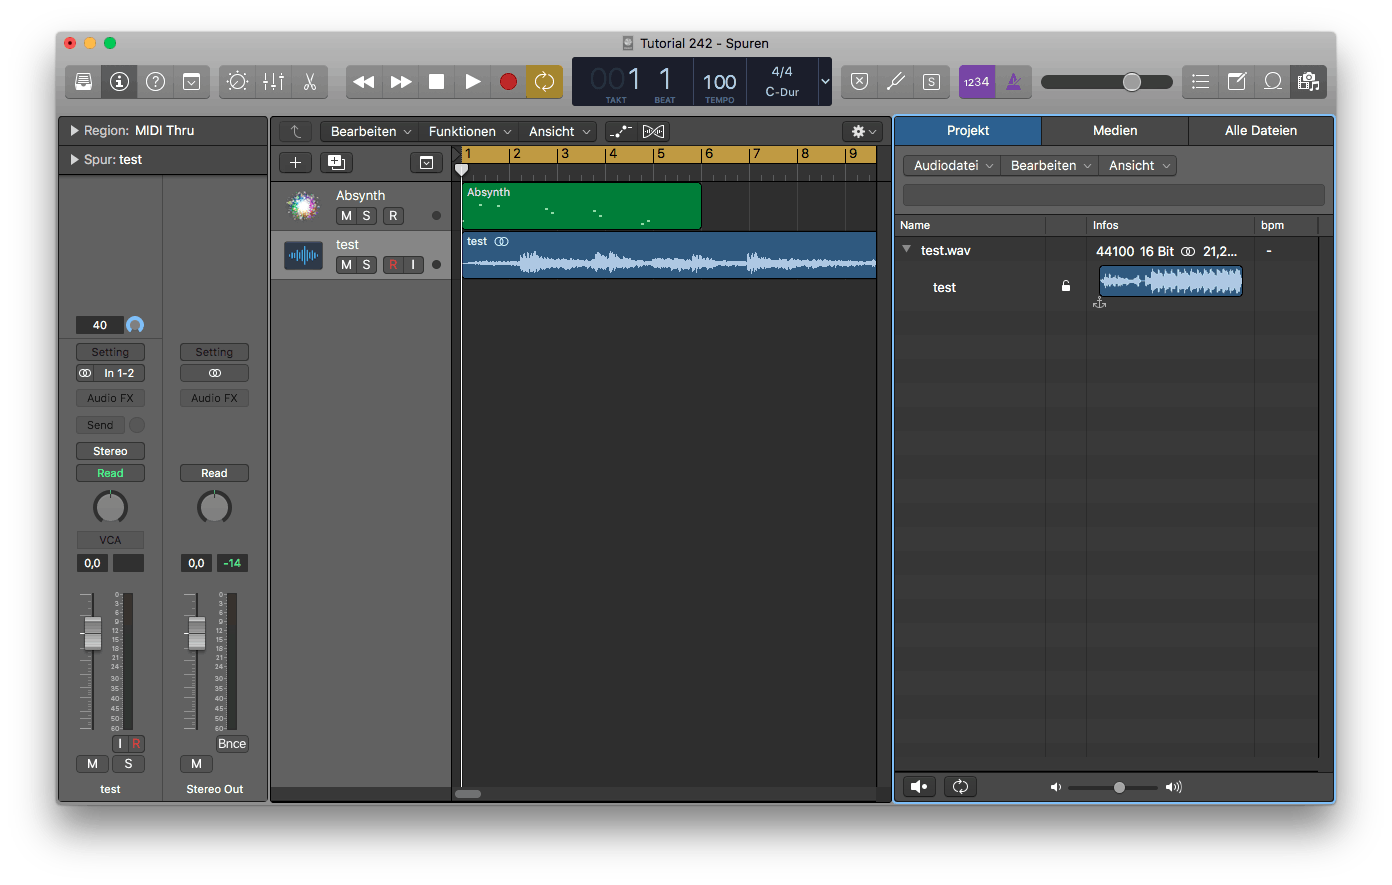
Task: Solo the test track in header
Action: coord(366,265)
